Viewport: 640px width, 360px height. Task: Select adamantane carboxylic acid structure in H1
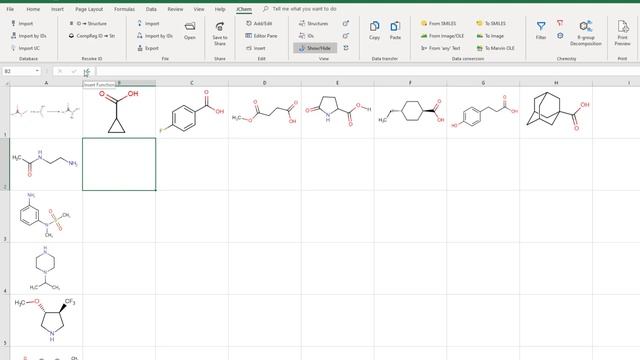[558, 111]
